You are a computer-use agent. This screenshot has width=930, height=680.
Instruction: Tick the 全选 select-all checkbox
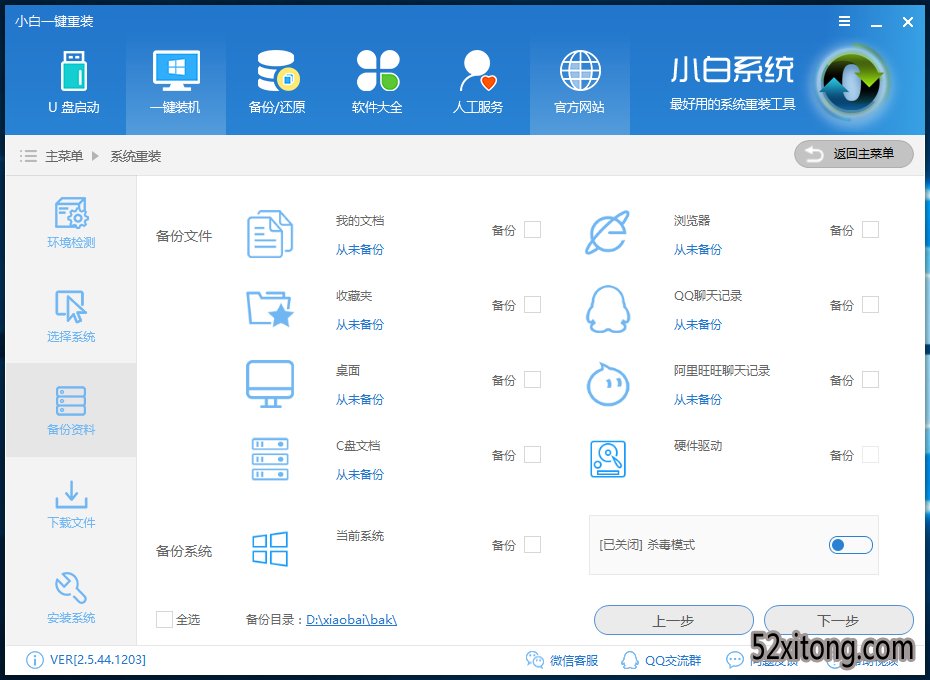(x=164, y=619)
